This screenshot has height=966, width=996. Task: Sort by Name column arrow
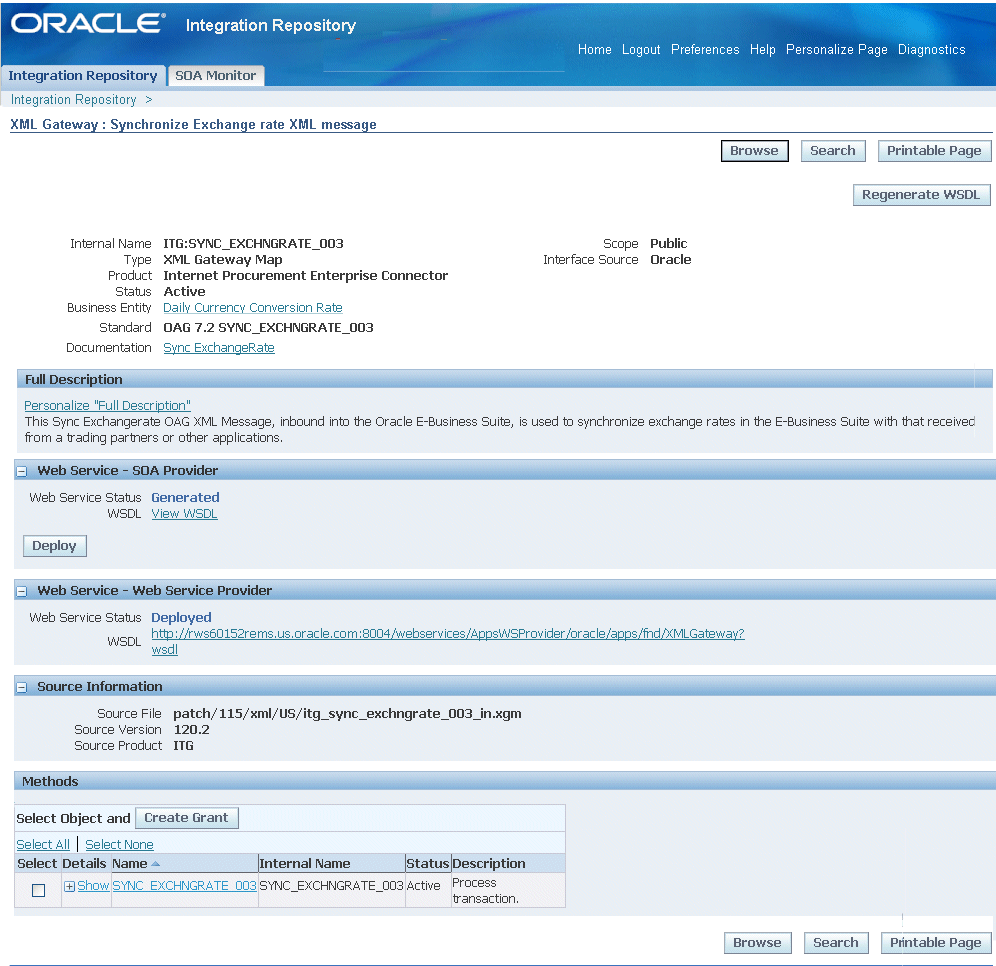click(x=156, y=864)
